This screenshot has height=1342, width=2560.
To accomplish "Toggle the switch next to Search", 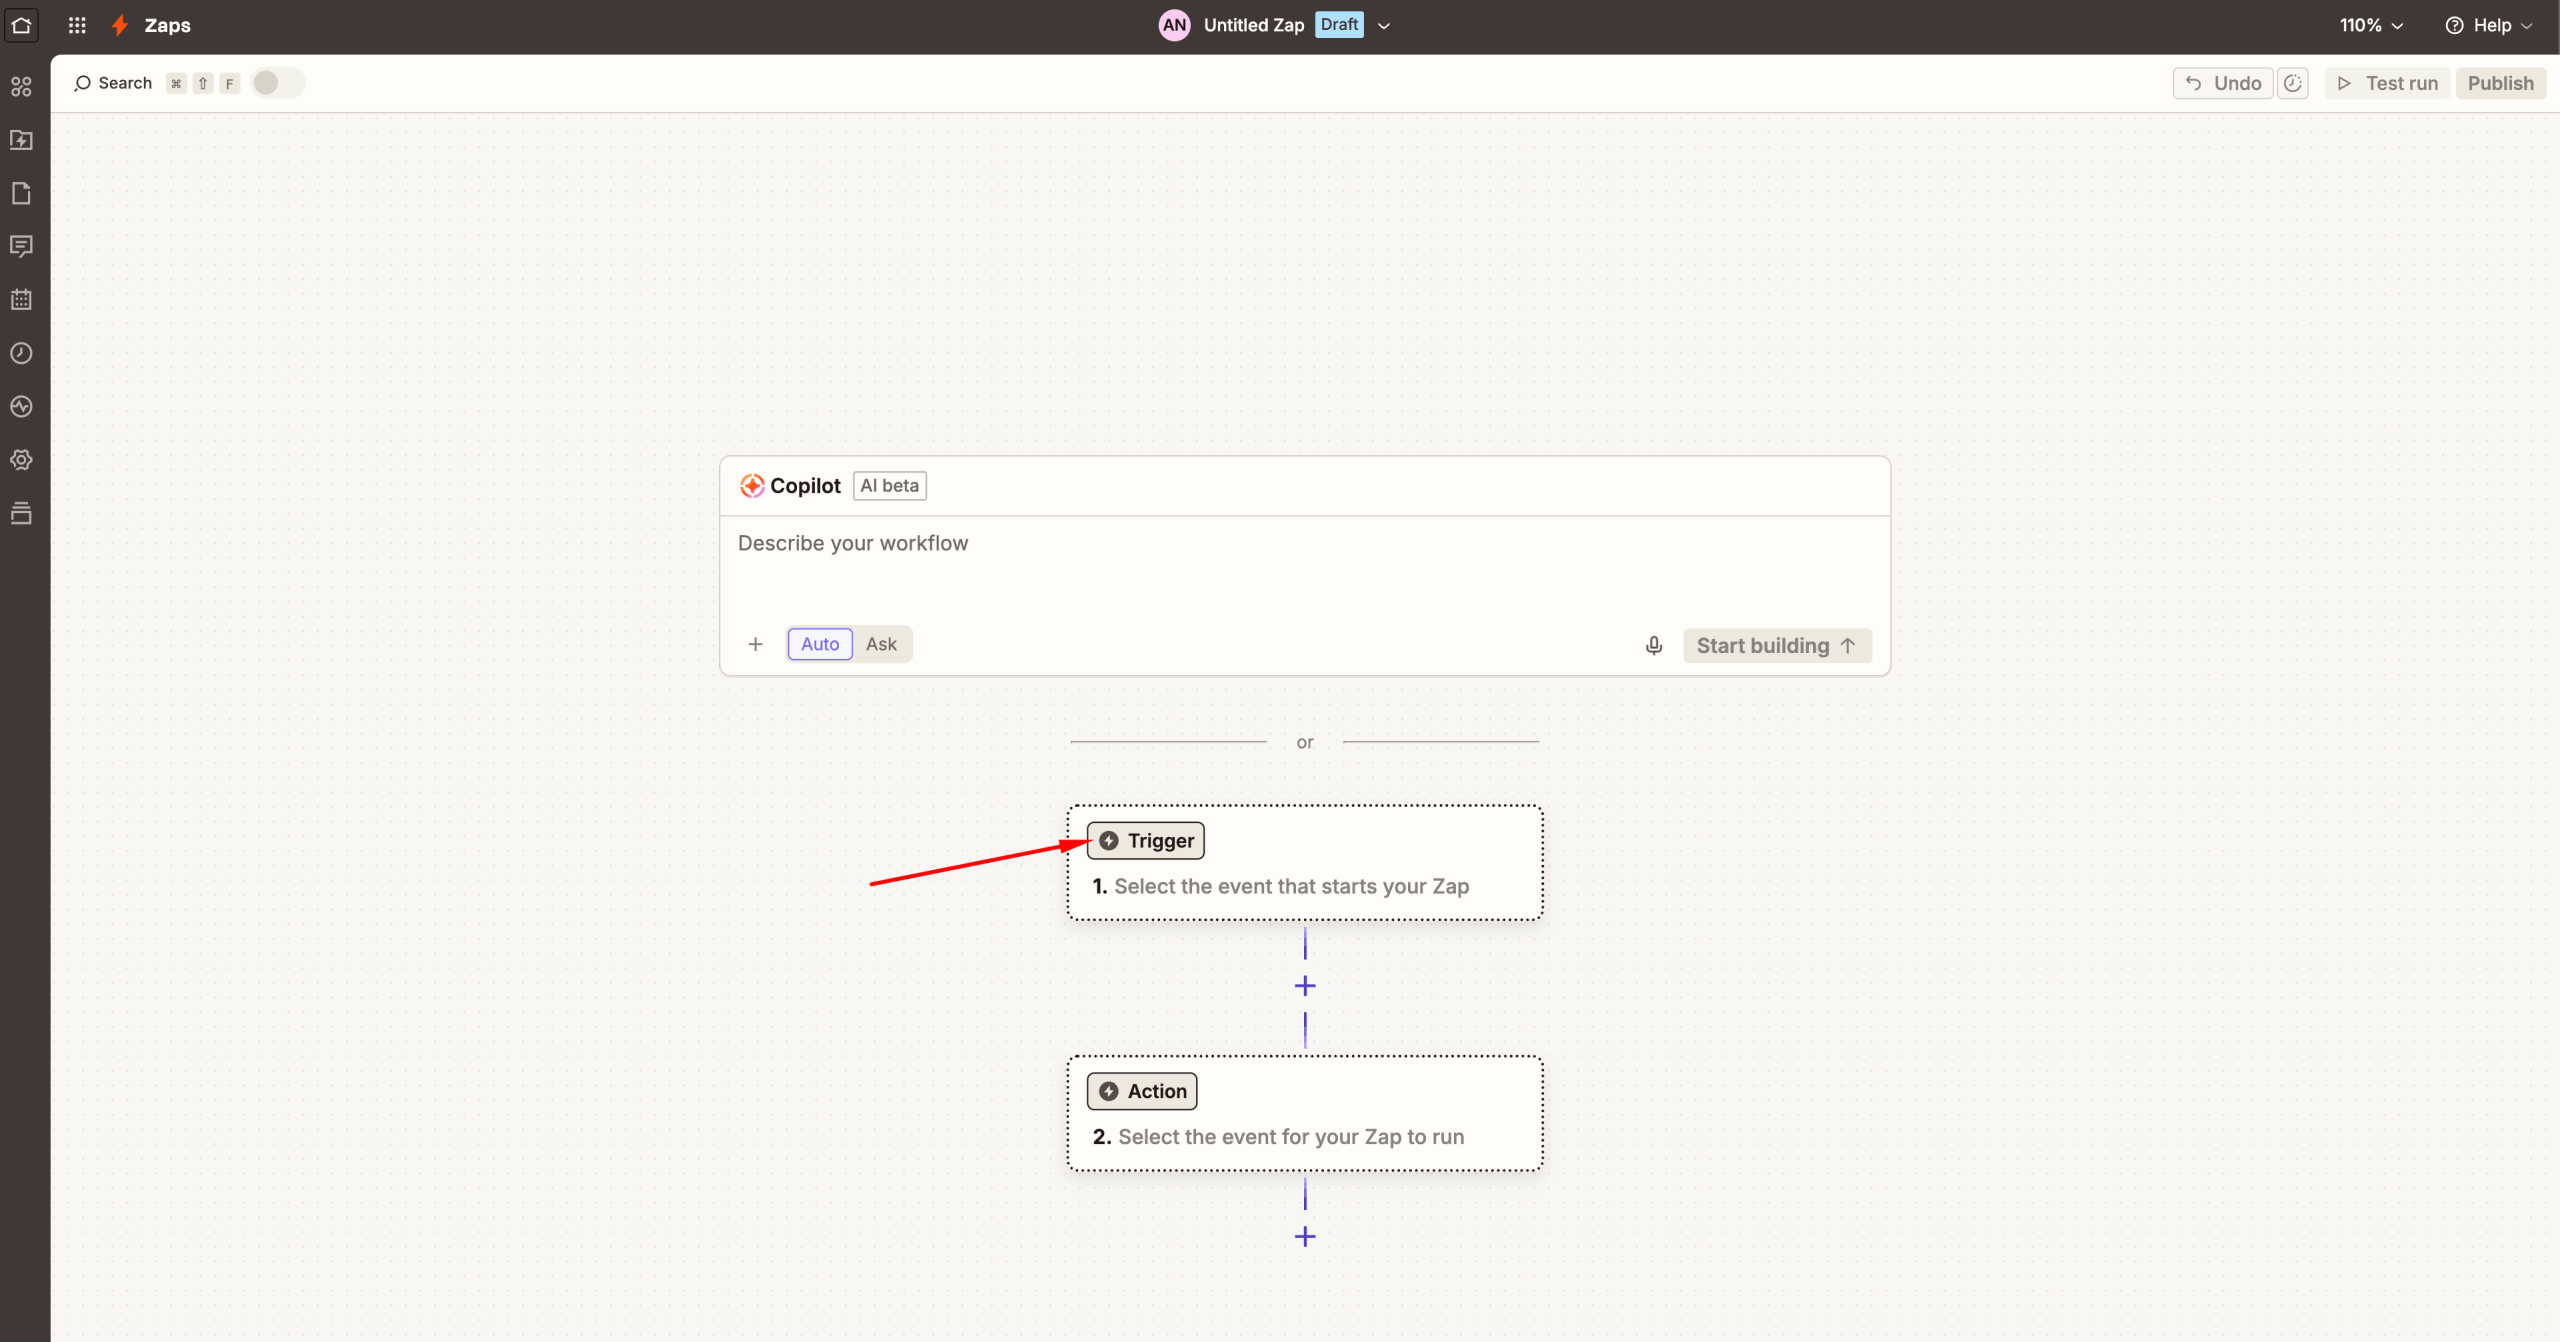I will [278, 83].
